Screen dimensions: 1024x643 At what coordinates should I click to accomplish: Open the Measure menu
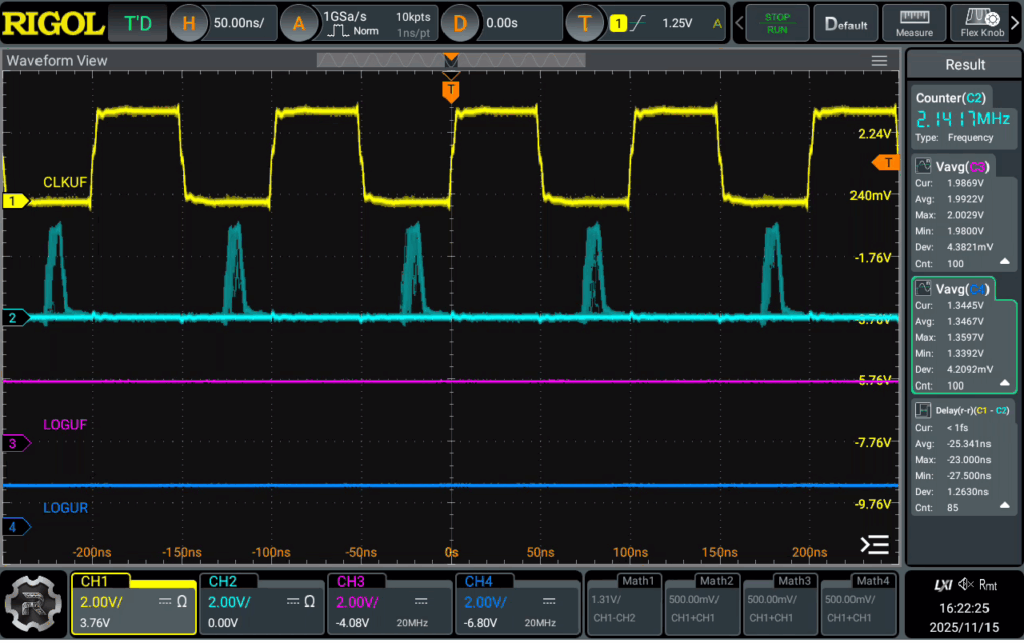coord(914,24)
